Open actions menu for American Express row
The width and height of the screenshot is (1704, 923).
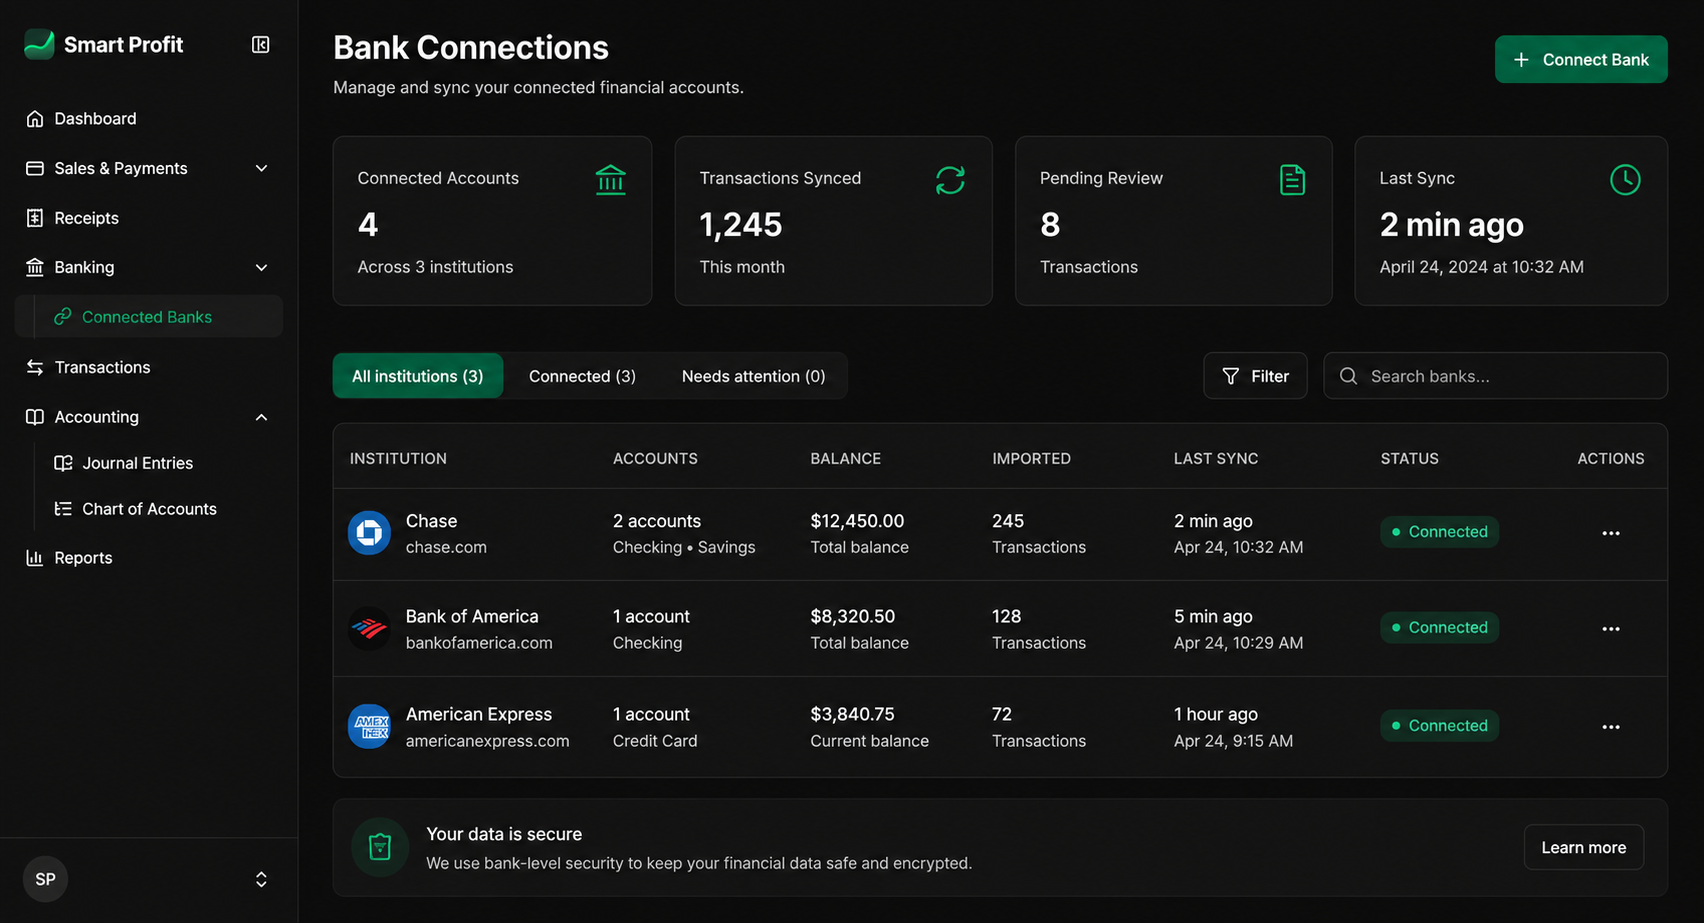point(1611,727)
